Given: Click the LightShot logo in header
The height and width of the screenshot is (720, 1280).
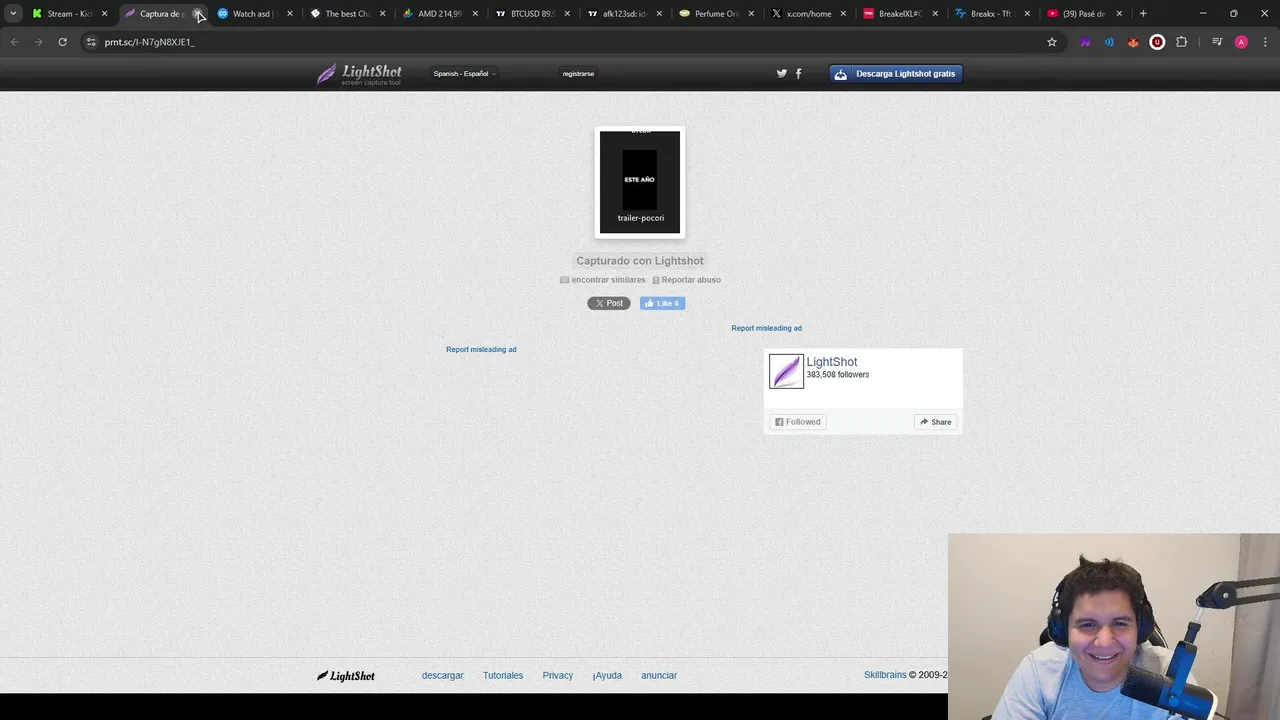Looking at the screenshot, I should 359,74.
